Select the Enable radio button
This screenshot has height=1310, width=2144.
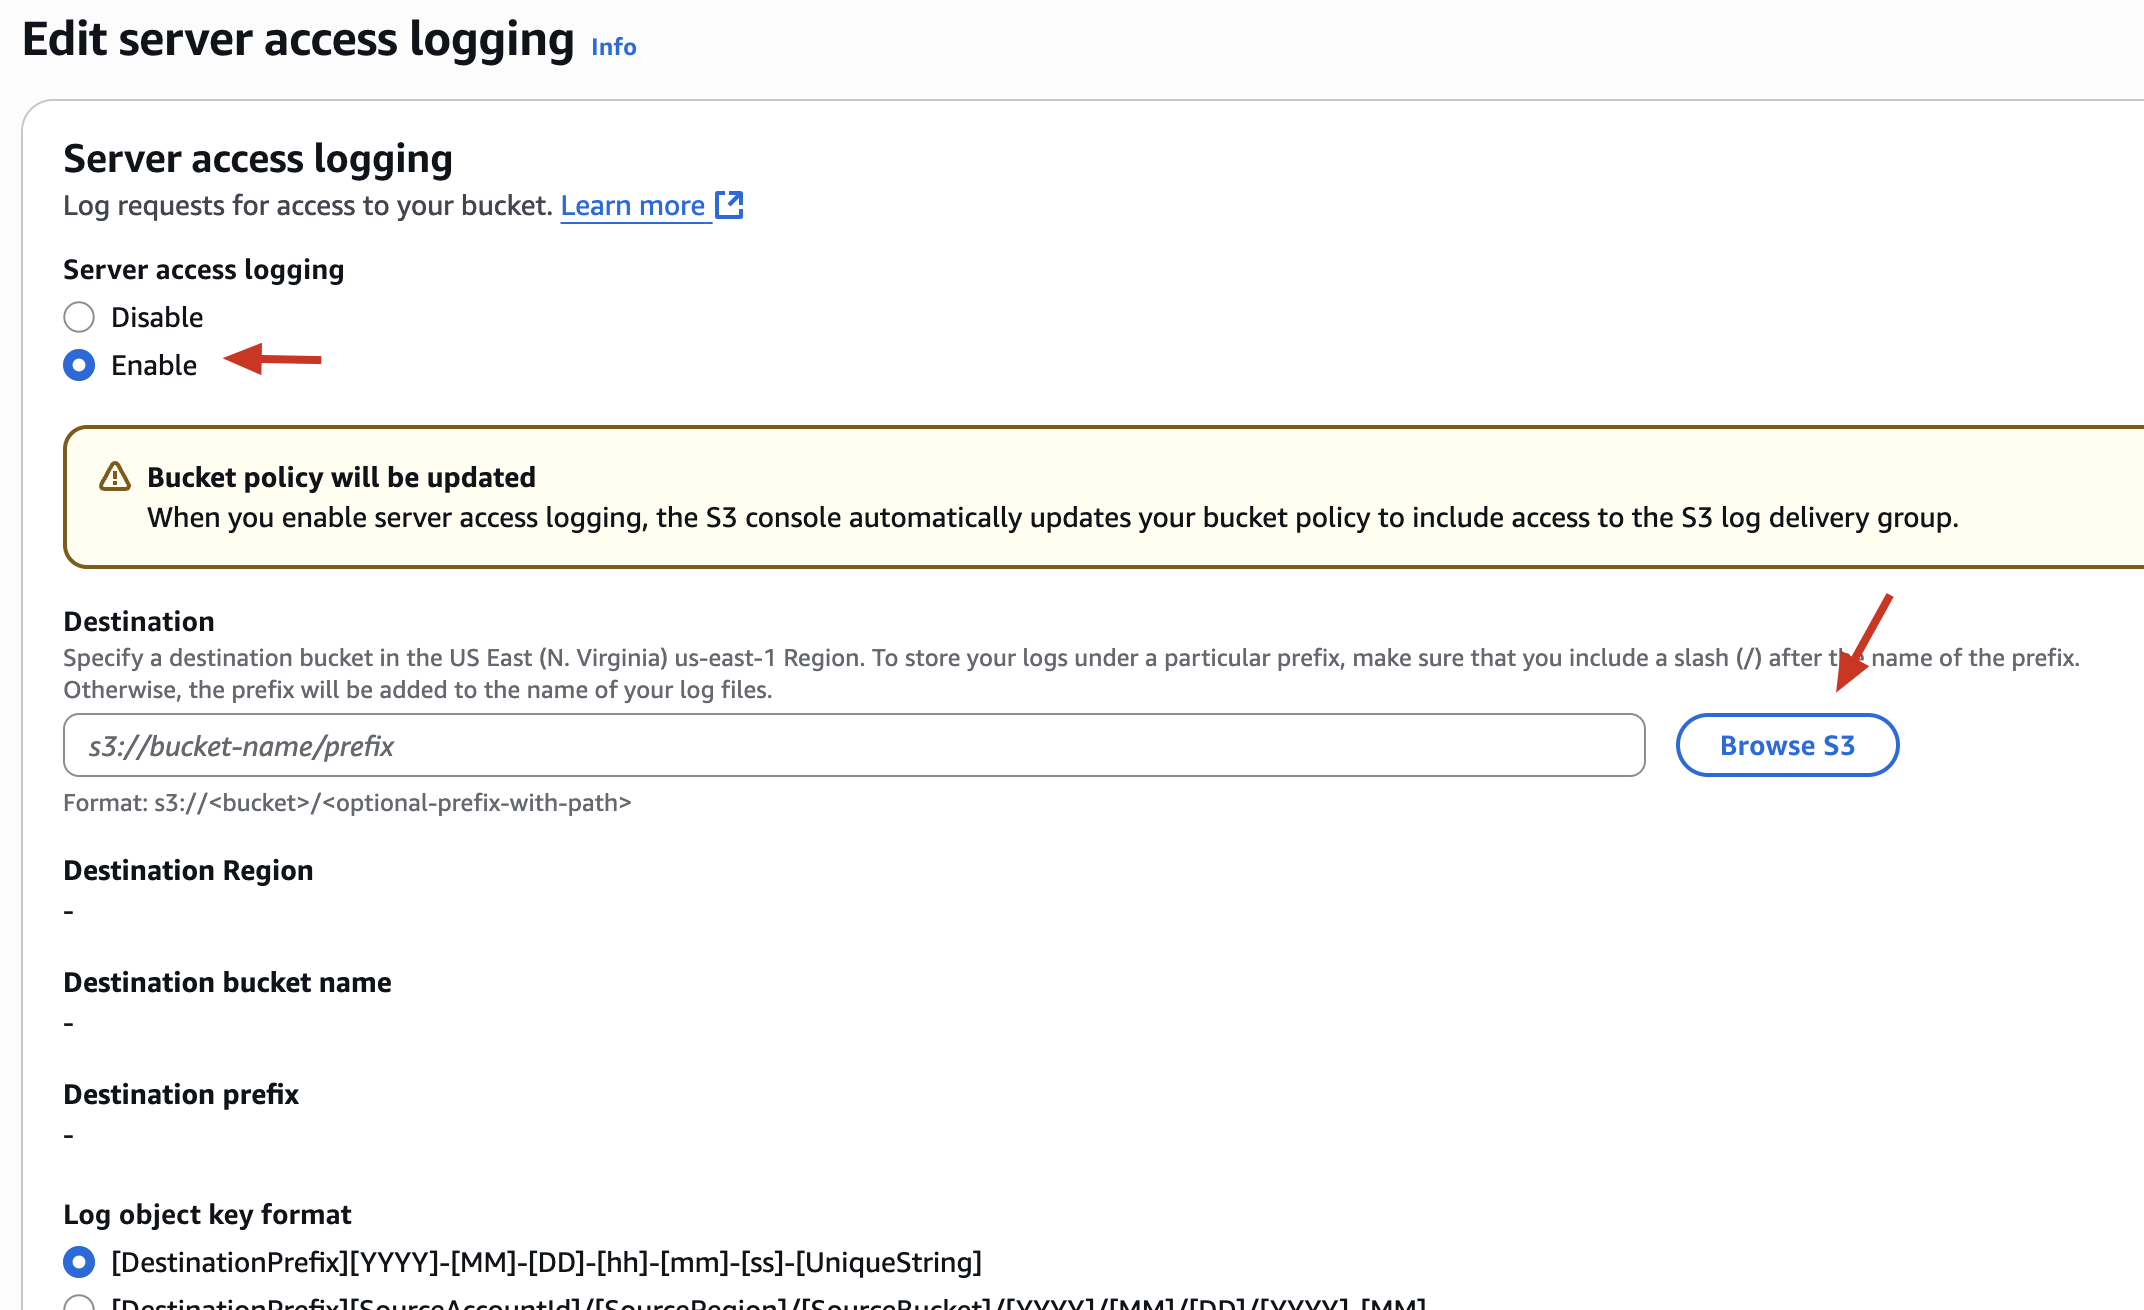point(79,365)
